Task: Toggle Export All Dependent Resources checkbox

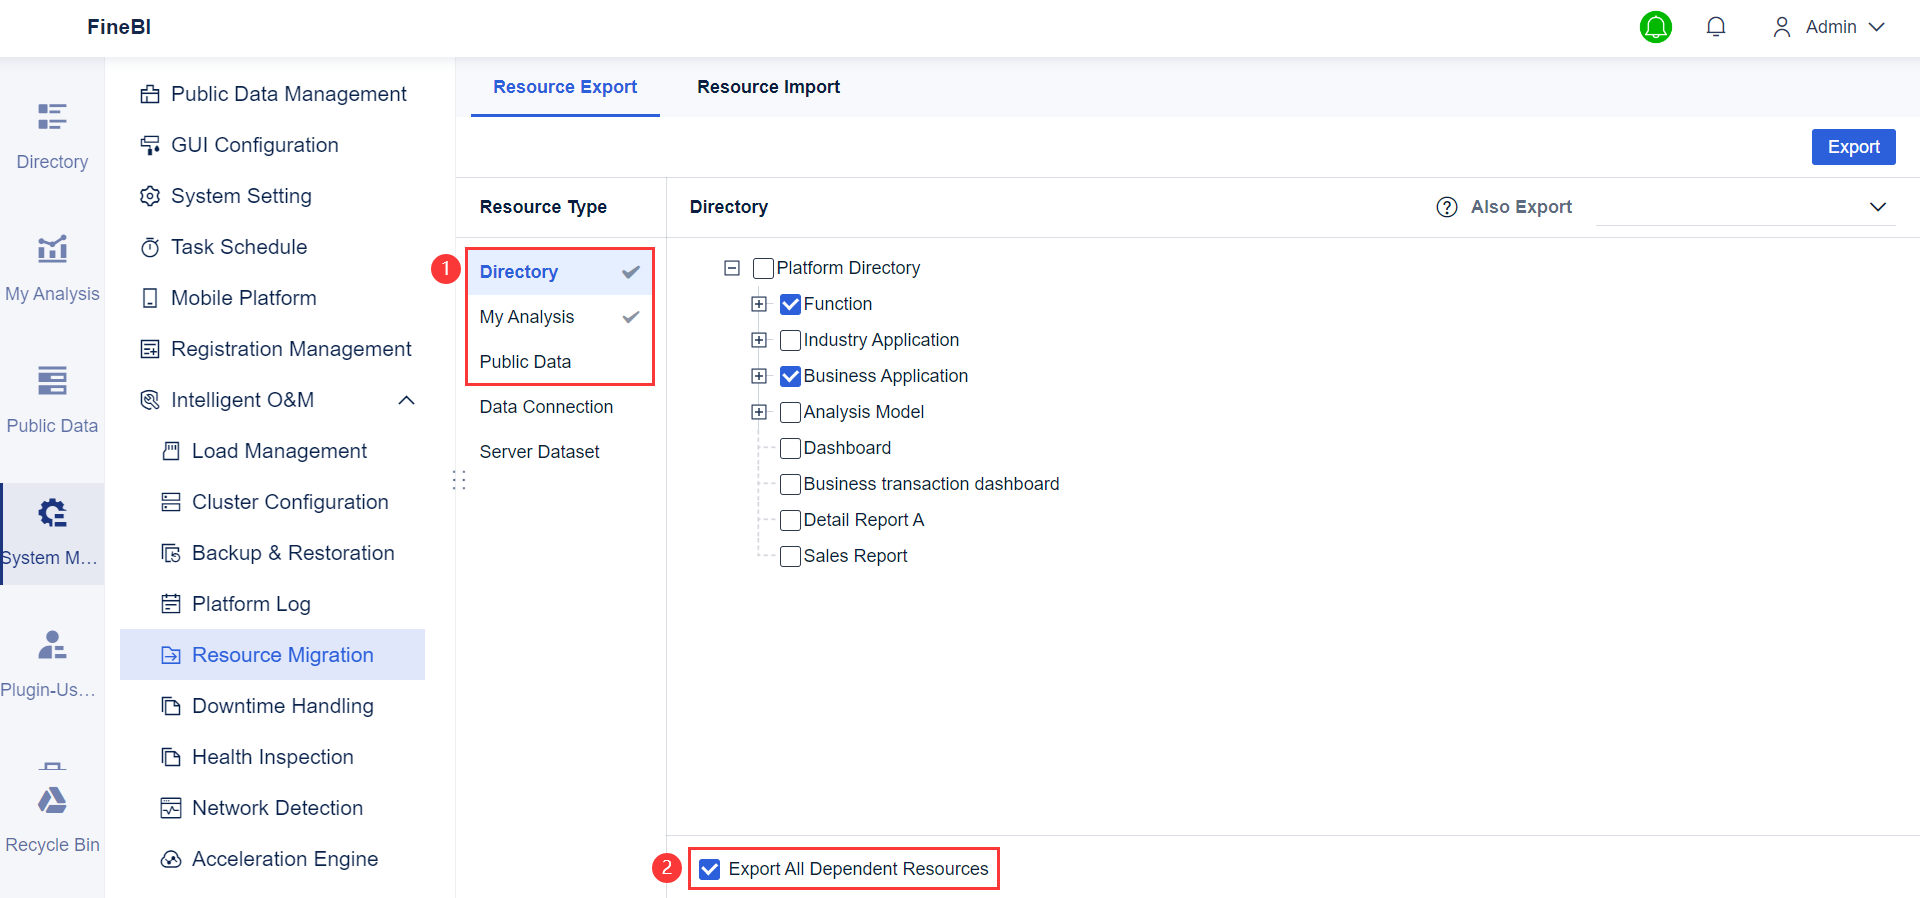Action: pyautogui.click(x=710, y=869)
